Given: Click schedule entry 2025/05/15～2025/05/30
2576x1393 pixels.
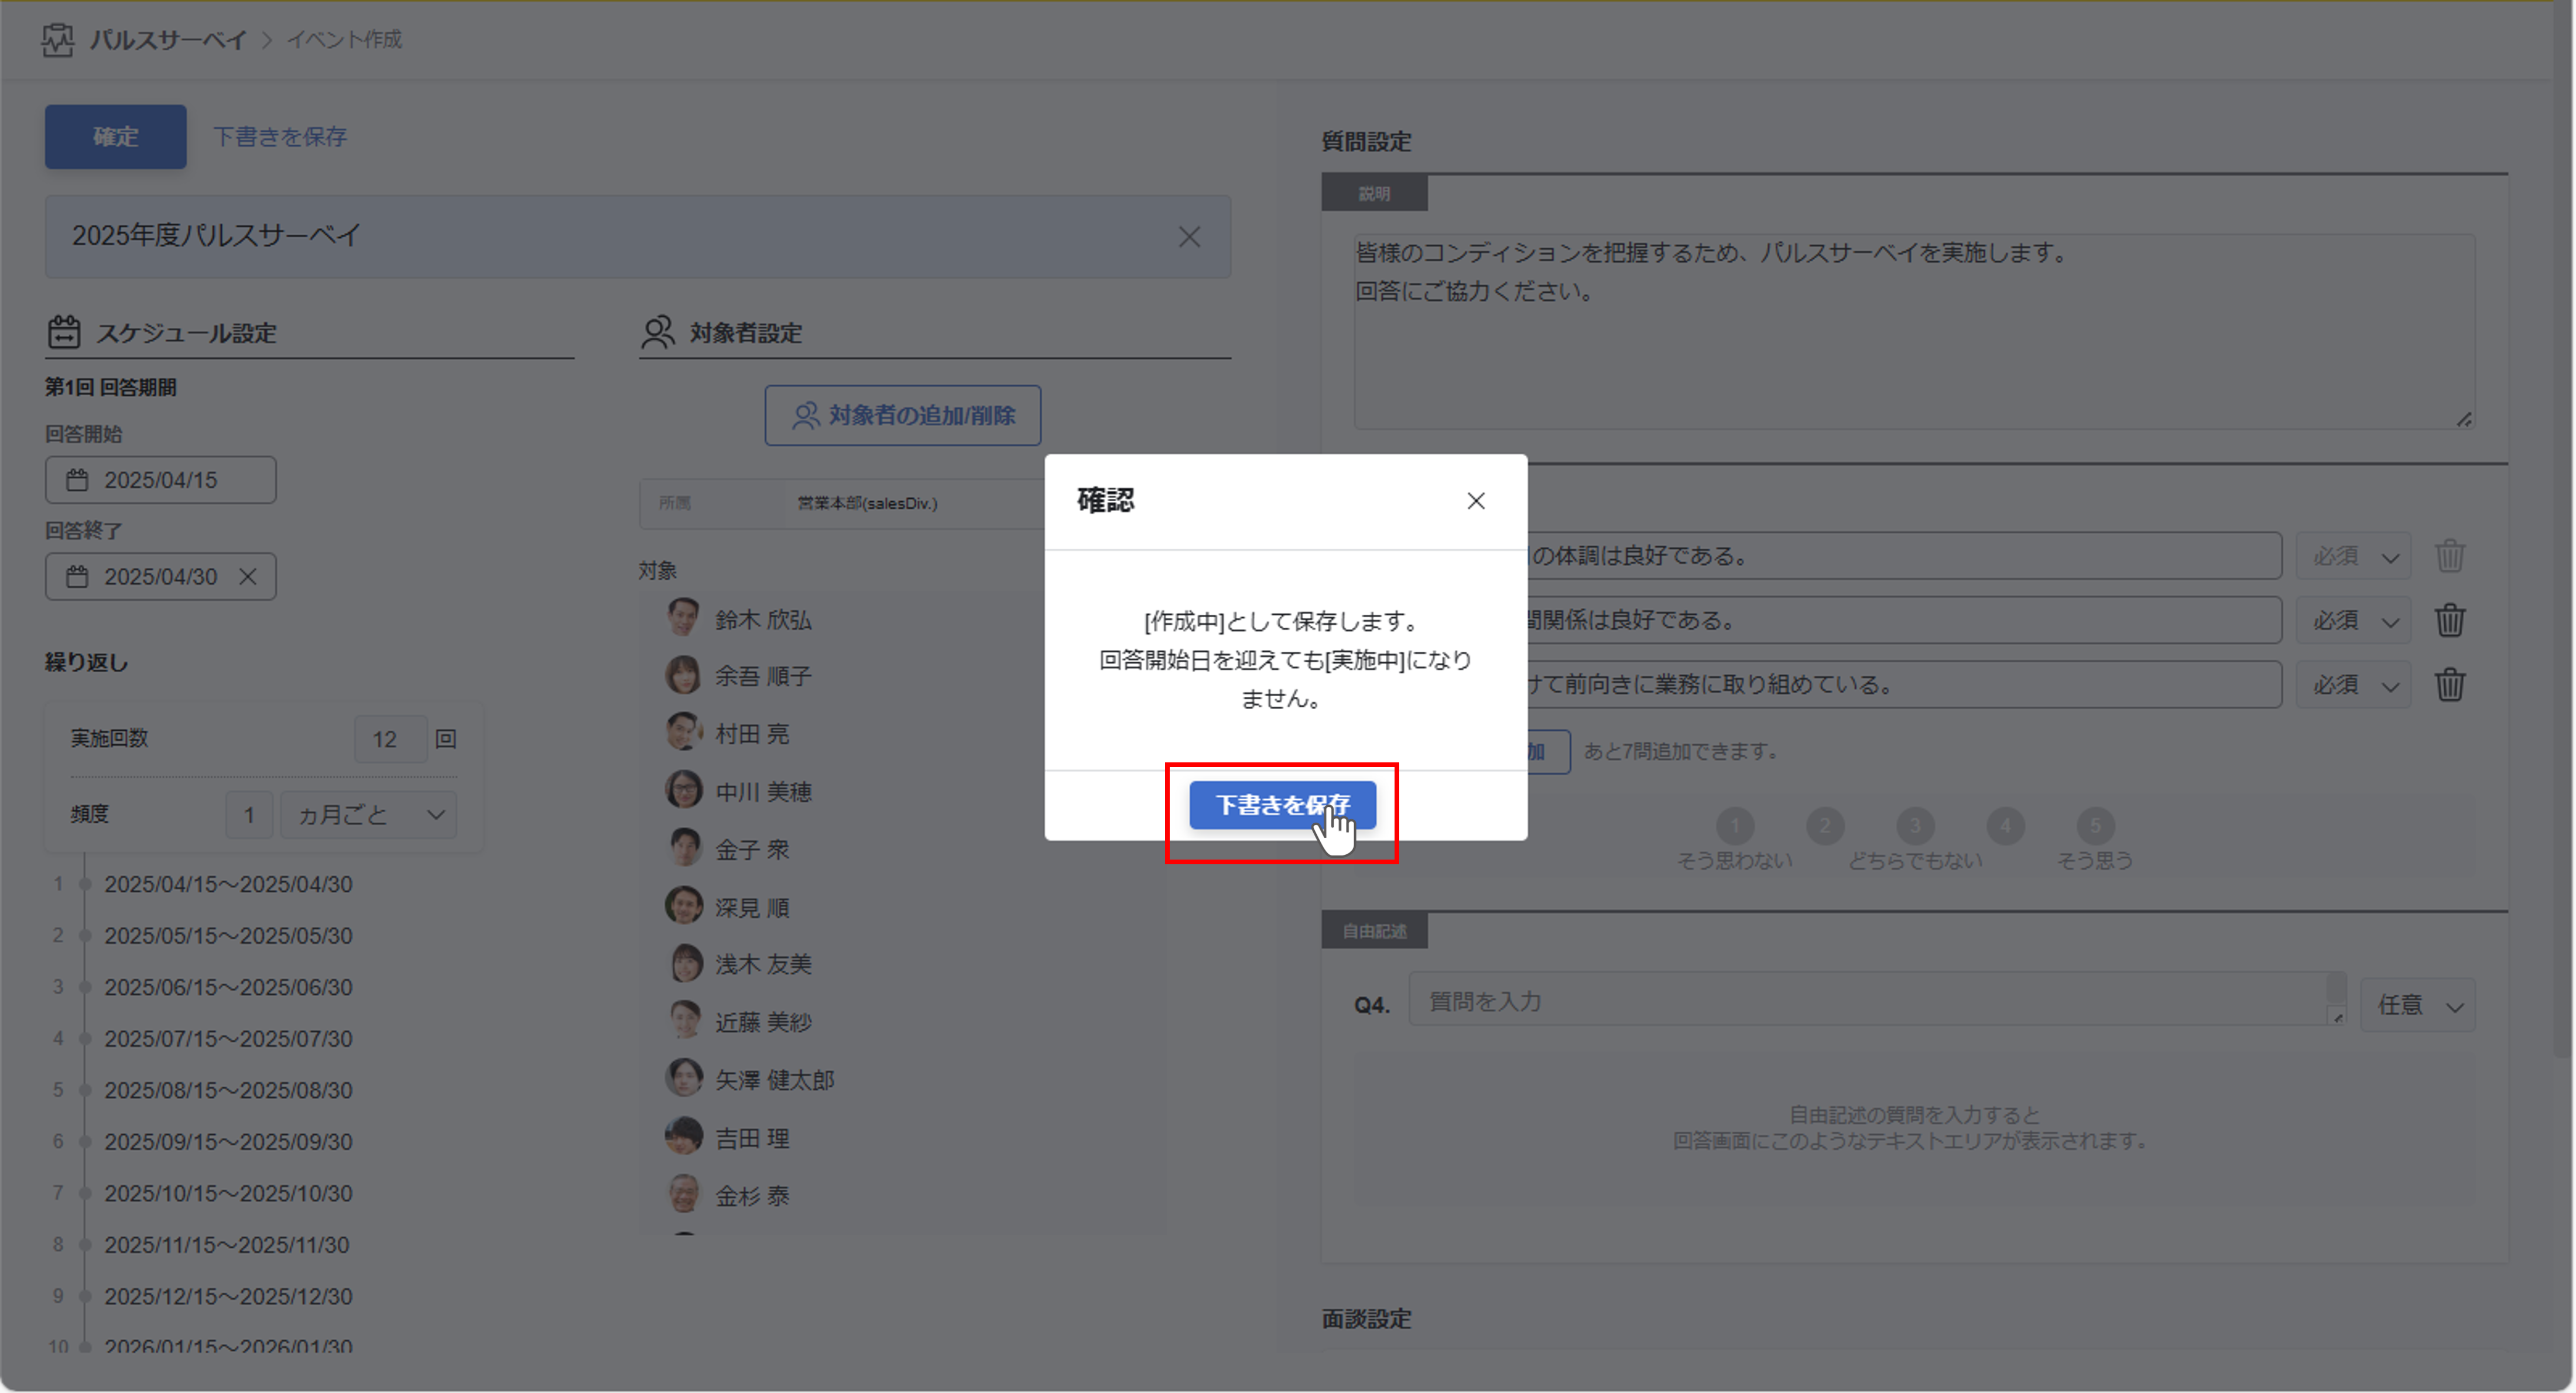Looking at the screenshot, I should click(228, 936).
